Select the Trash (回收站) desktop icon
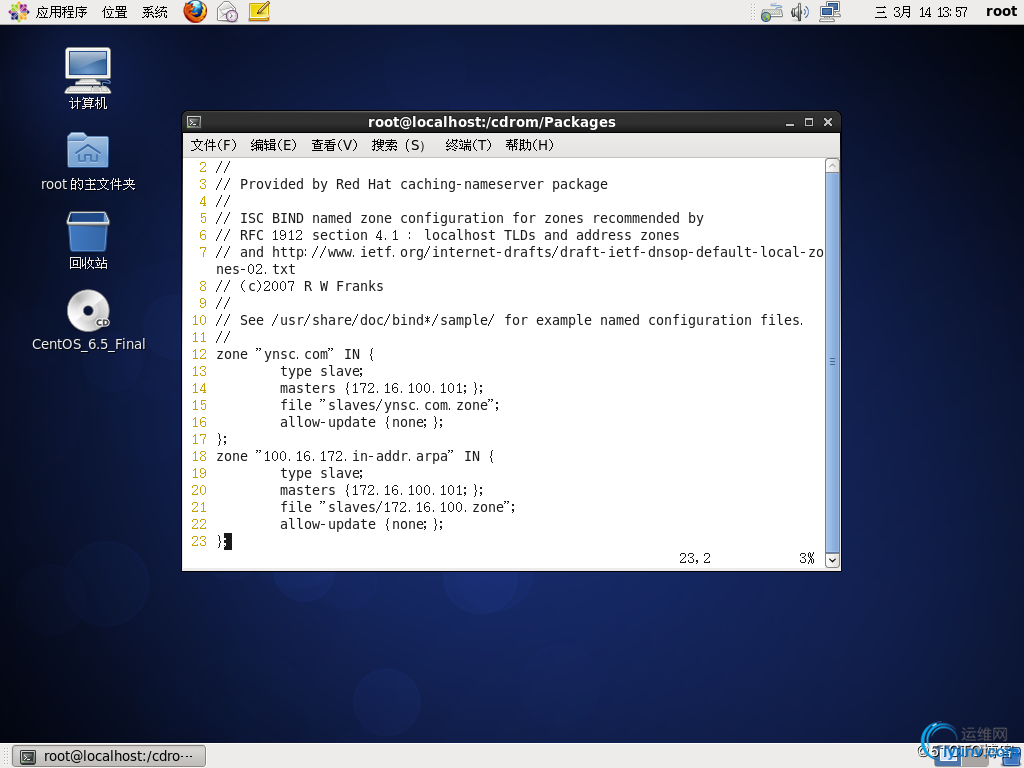Screen dimensions: 1024x768 click(x=88, y=240)
